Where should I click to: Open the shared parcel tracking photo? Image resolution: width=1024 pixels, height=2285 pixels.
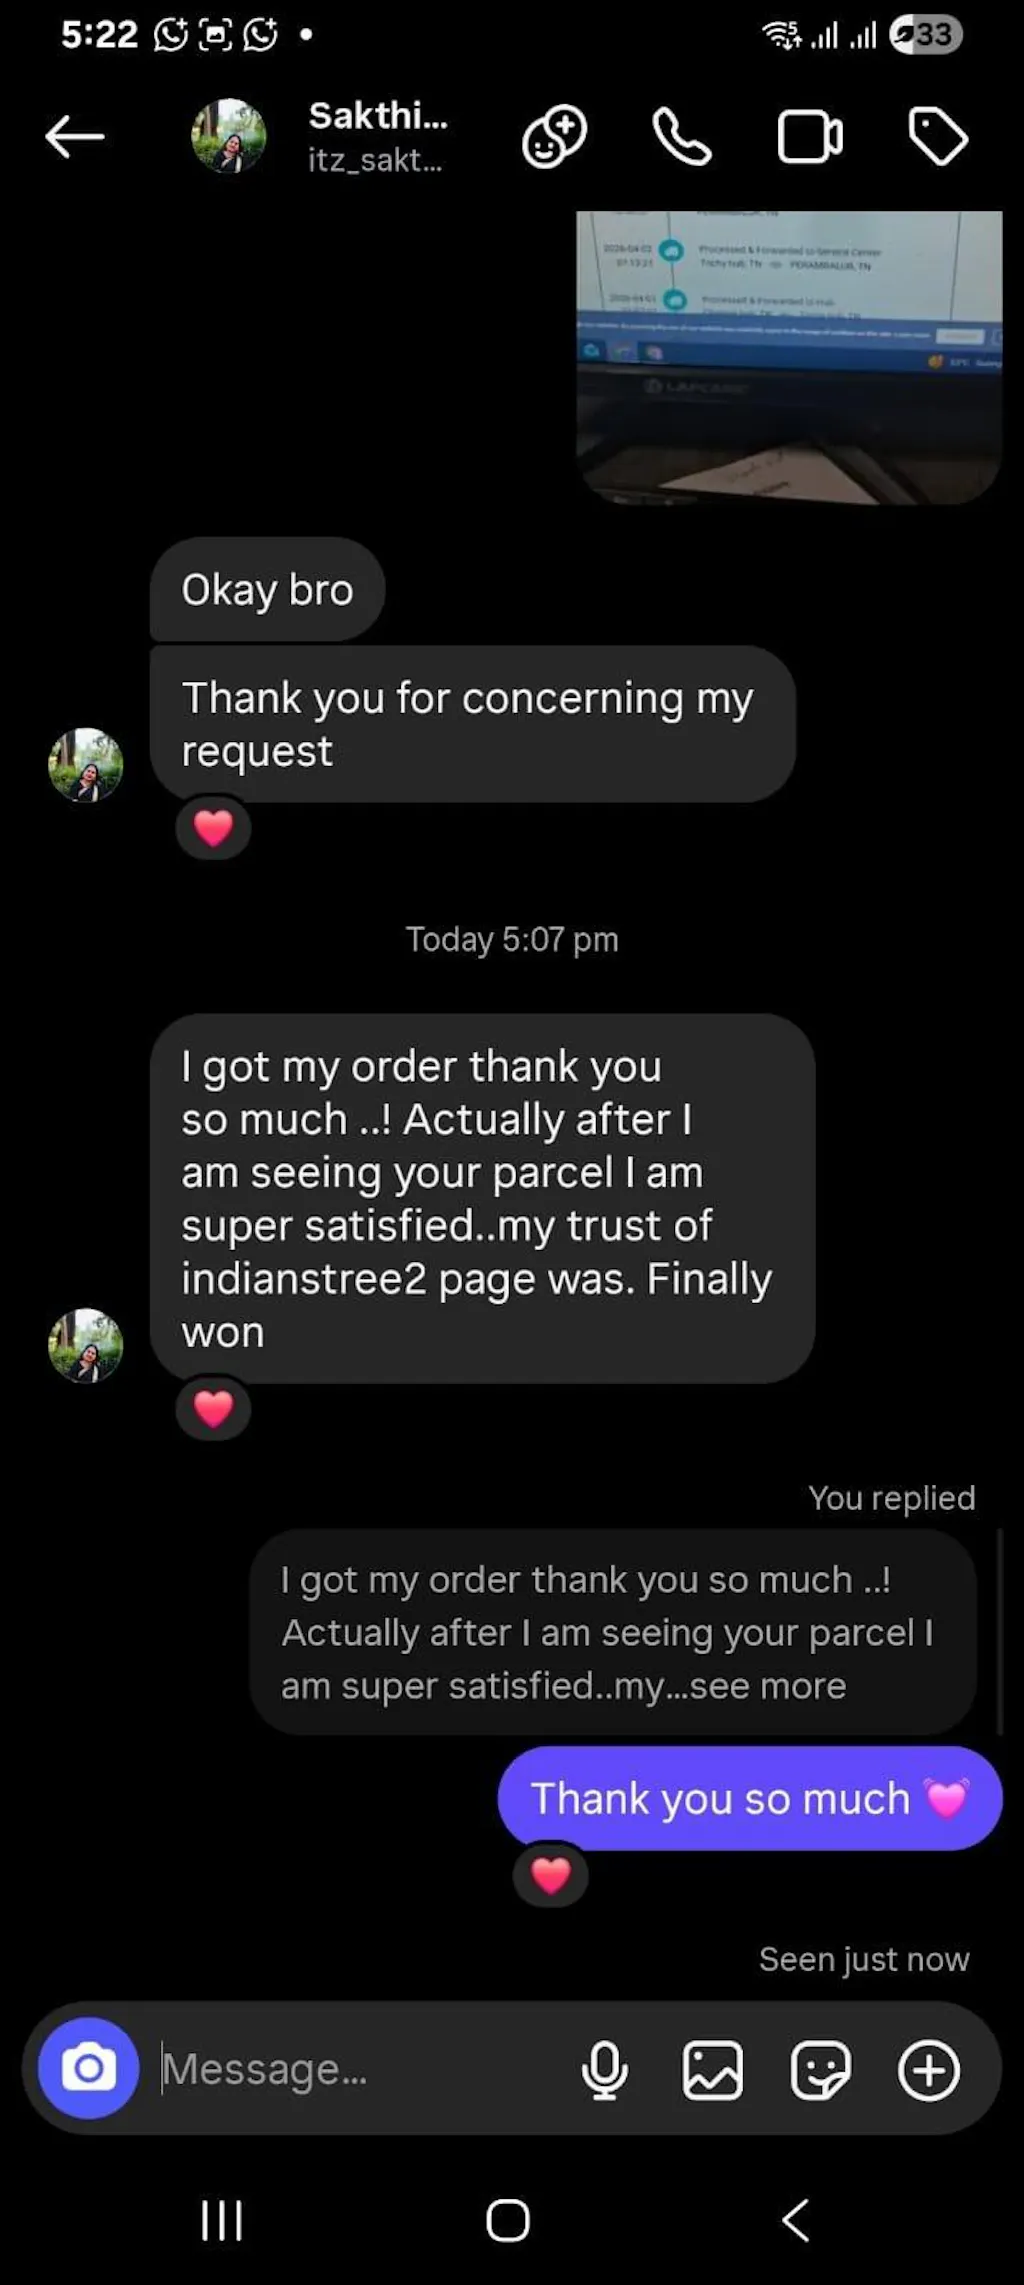pos(789,357)
